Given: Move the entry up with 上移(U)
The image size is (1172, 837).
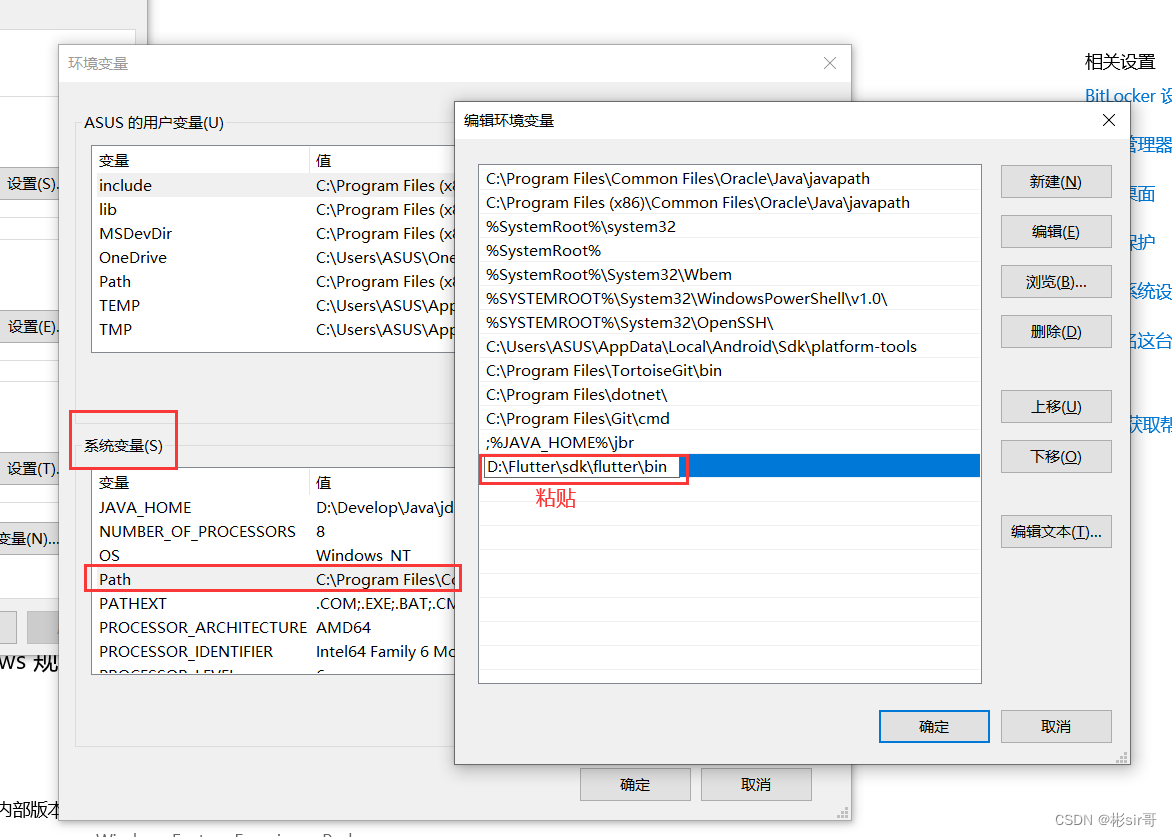Looking at the screenshot, I should point(1055,407).
